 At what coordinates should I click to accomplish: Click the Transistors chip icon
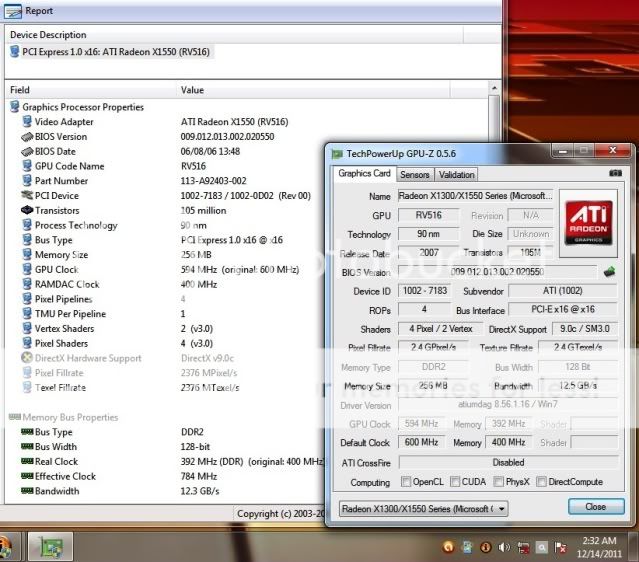pyautogui.click(x=27, y=210)
